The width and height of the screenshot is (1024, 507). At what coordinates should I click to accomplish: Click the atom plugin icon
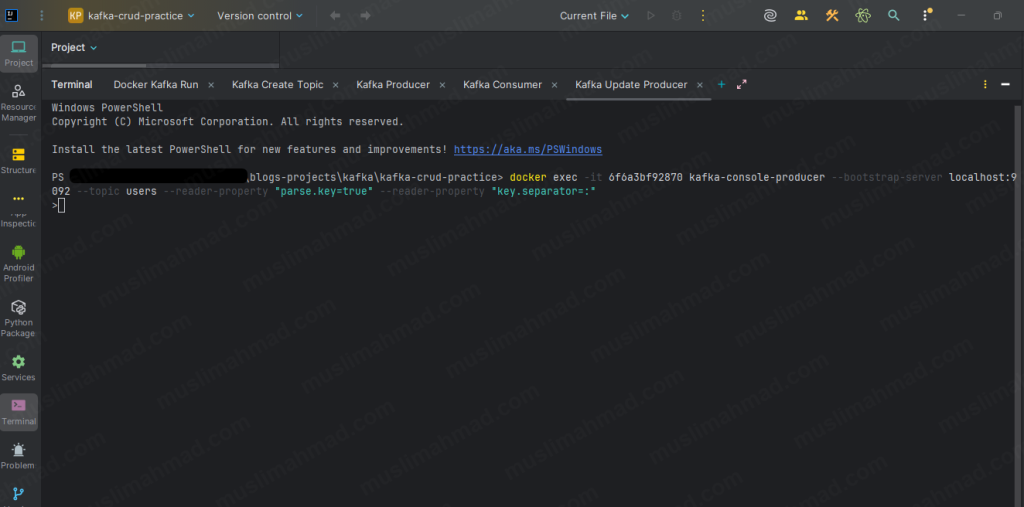point(863,16)
